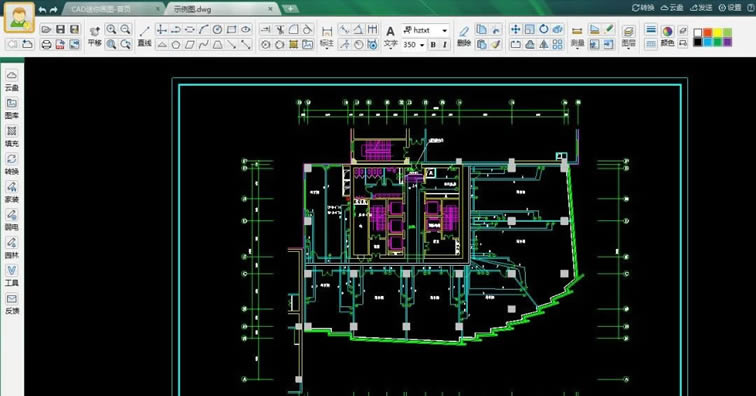This screenshot has width=756, height=396.
Task: Click the 发送 send button
Action: pyautogui.click(x=701, y=7)
